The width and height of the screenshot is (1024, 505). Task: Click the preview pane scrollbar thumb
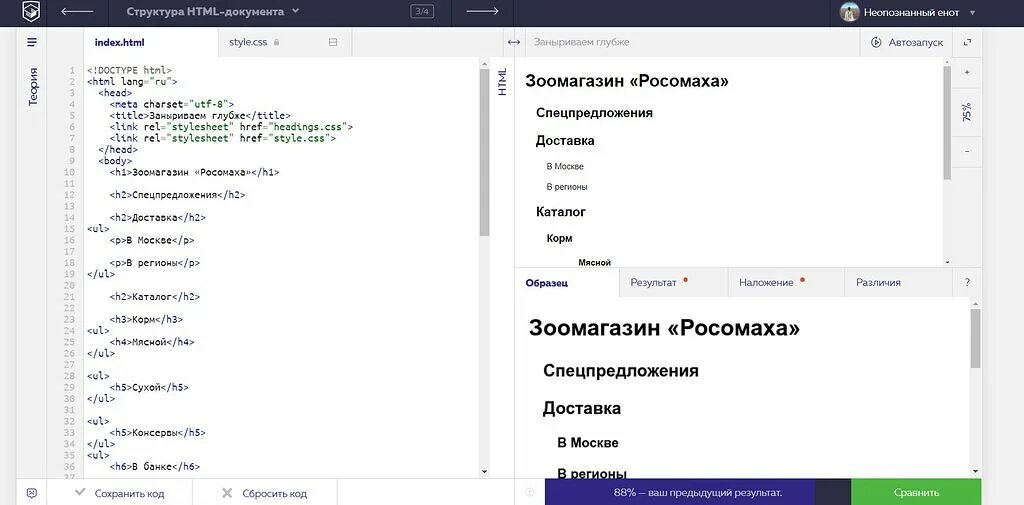[x=947, y=123]
